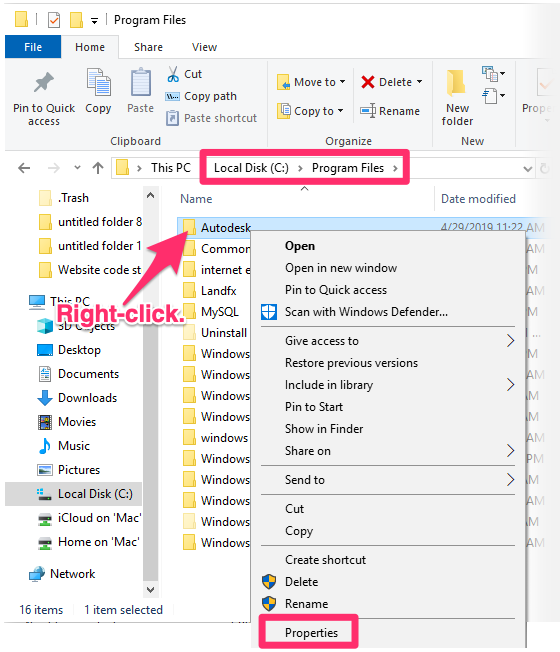This screenshot has height=652, width=560.
Task: Click the ribbon Rename button
Action: [x=390, y=111]
